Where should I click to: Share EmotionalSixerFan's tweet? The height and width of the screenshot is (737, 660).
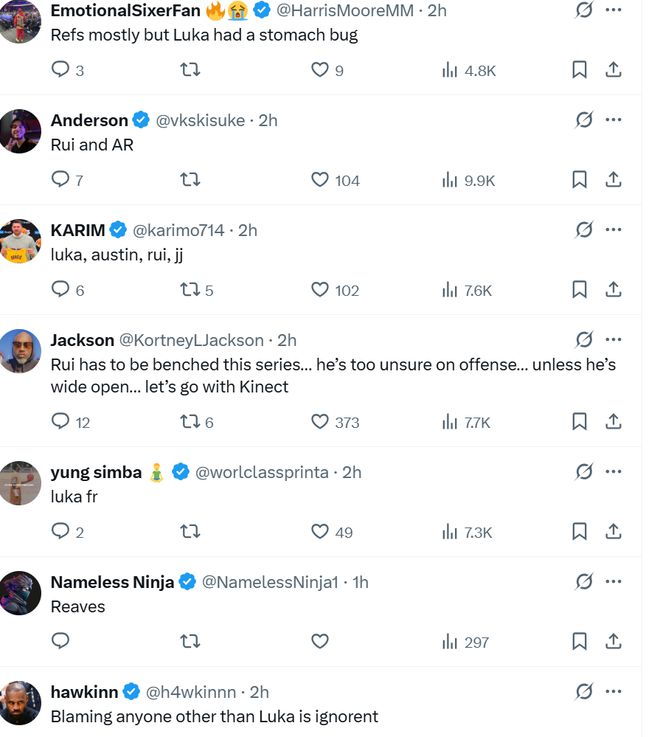pos(614,70)
